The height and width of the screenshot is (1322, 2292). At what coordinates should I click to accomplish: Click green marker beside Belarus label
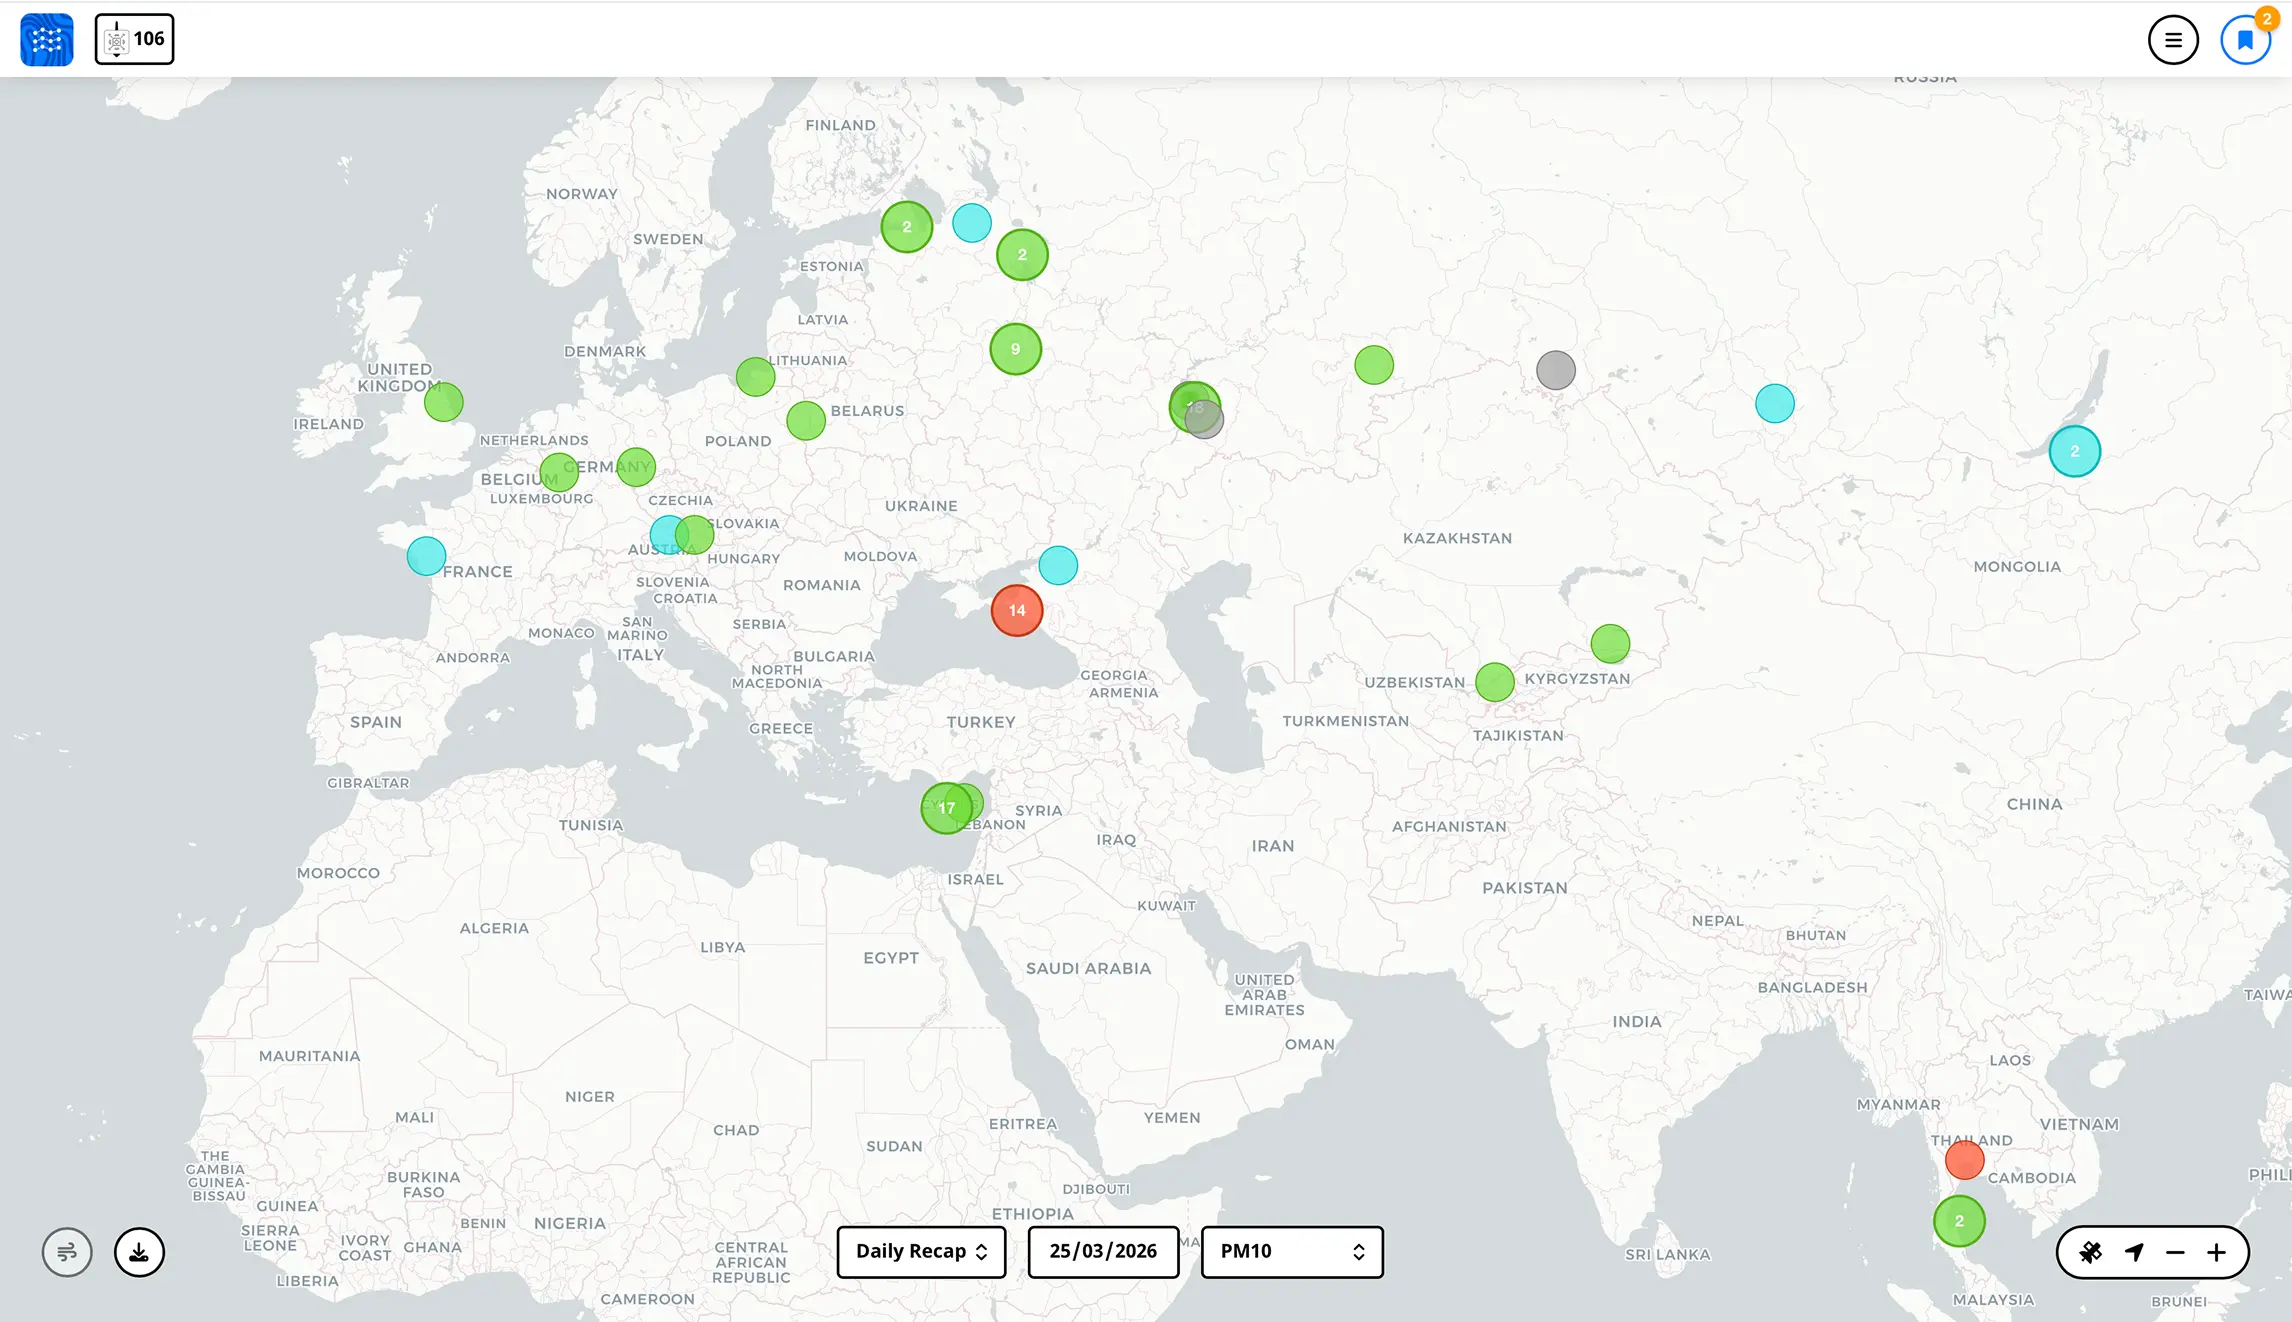(805, 421)
